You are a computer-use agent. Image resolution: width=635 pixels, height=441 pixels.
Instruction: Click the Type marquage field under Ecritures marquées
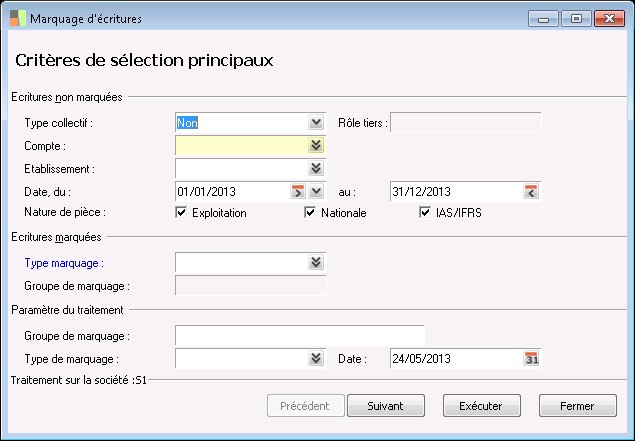240,262
